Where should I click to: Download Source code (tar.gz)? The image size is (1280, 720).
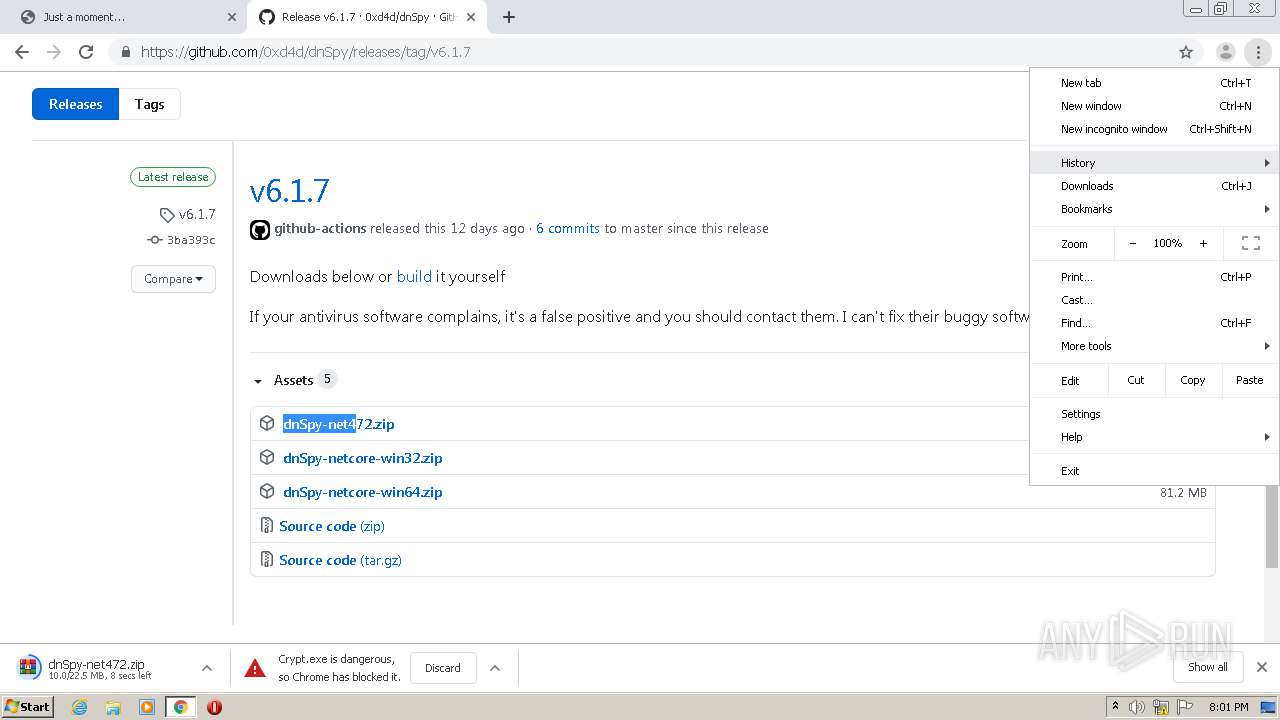click(340, 560)
